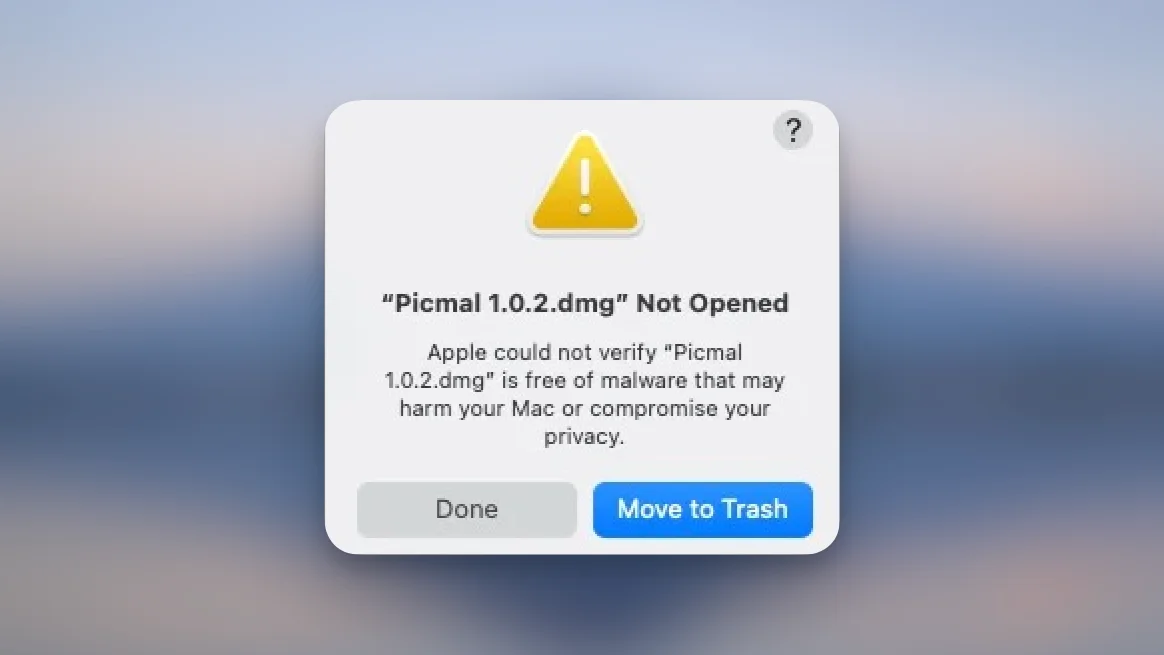
Task: Click the blurred desktop left of the dialog
Action: pyautogui.click(x=163, y=327)
